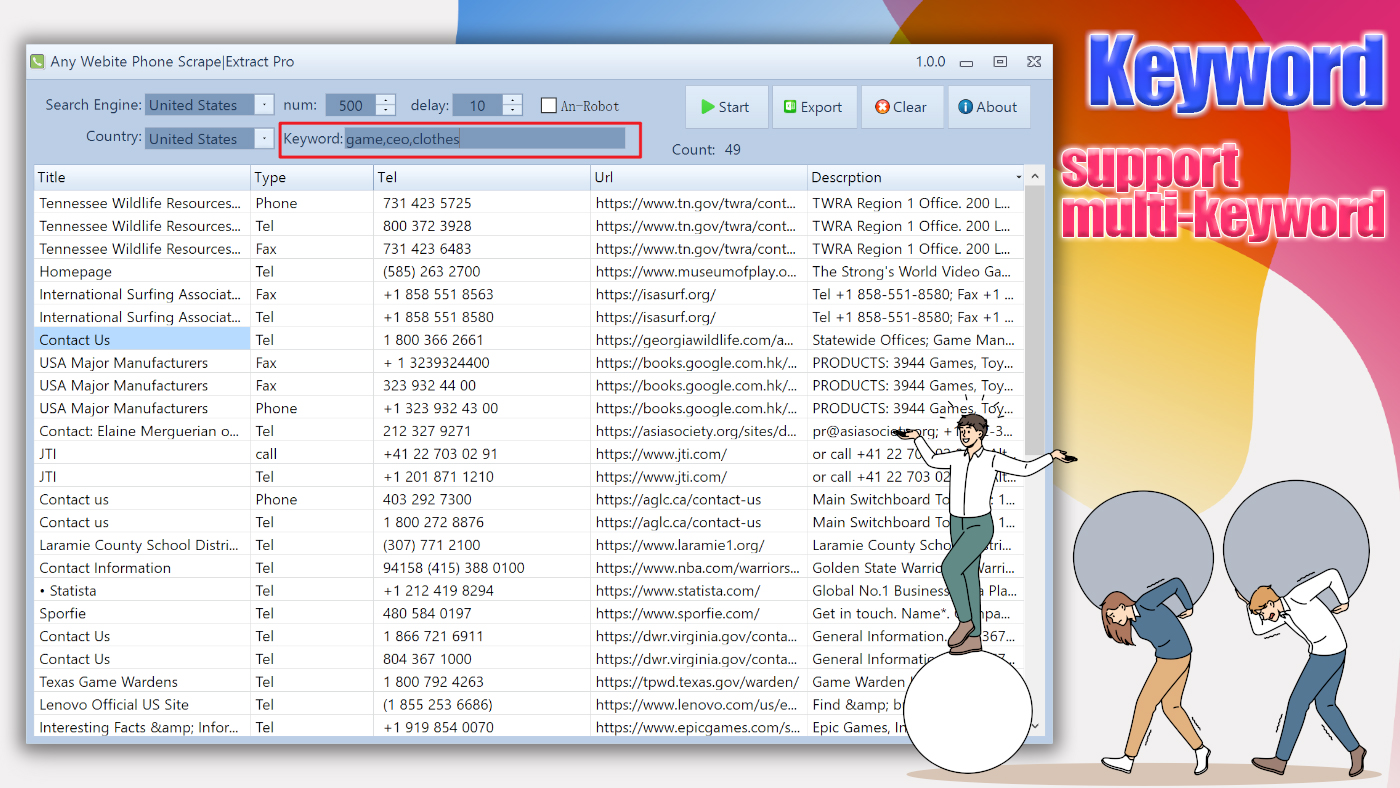Select the • Statista title cell
The image size is (1400, 788).
pyautogui.click(x=142, y=590)
